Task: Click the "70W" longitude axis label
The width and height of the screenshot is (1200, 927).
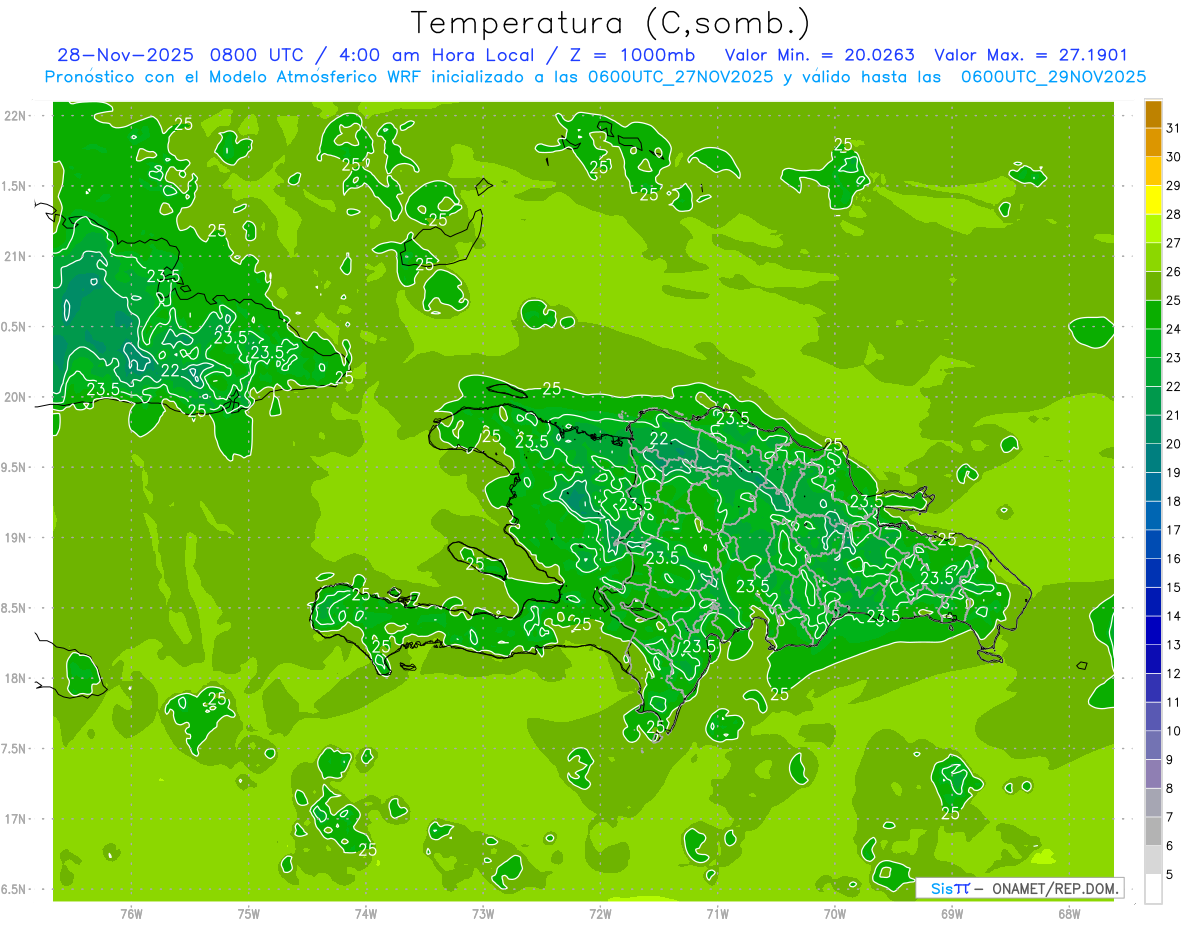Action: tap(835, 914)
